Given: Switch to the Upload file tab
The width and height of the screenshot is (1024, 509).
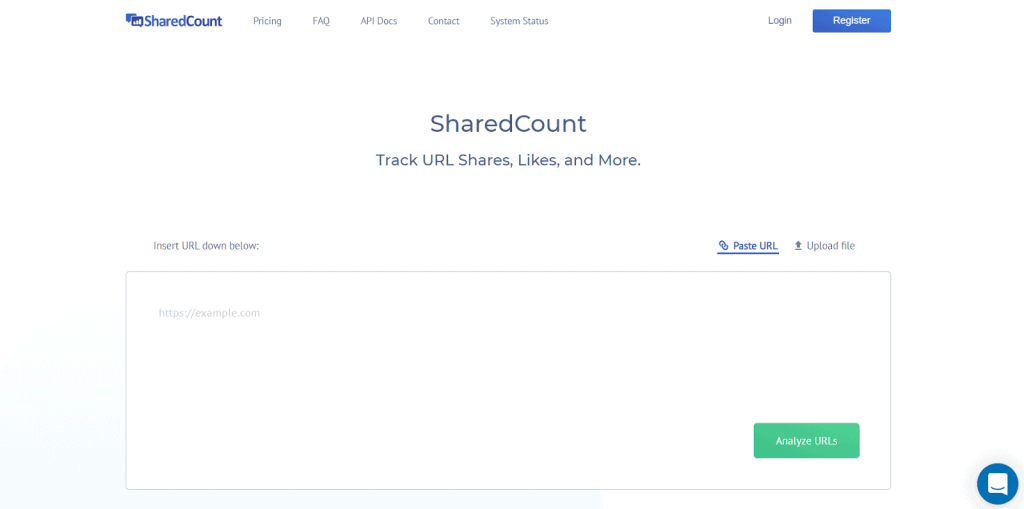Looking at the screenshot, I should pyautogui.click(x=824, y=246).
